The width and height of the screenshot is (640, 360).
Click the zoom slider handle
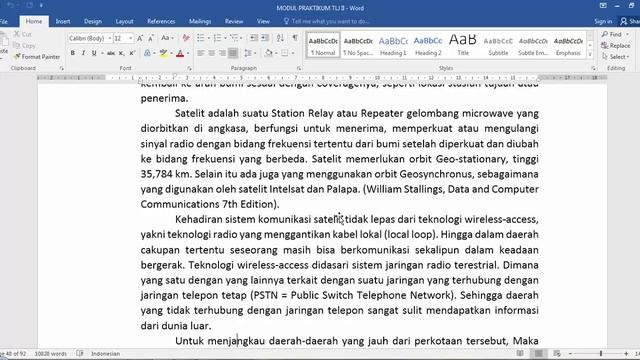[x=601, y=353]
